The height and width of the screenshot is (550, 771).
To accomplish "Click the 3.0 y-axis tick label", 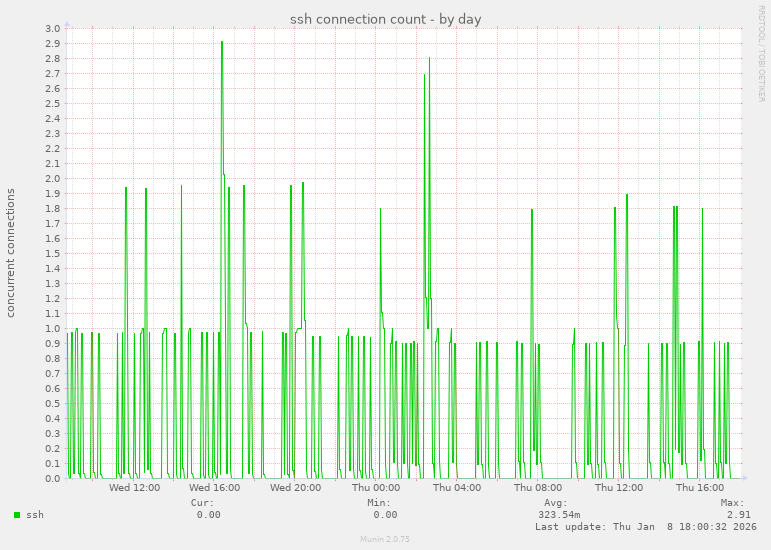I will coord(53,29).
